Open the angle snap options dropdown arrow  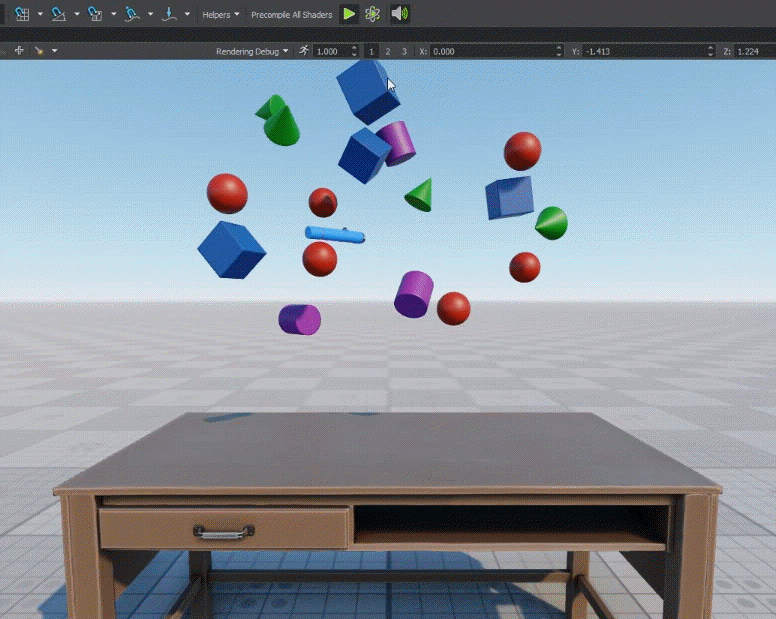point(77,14)
